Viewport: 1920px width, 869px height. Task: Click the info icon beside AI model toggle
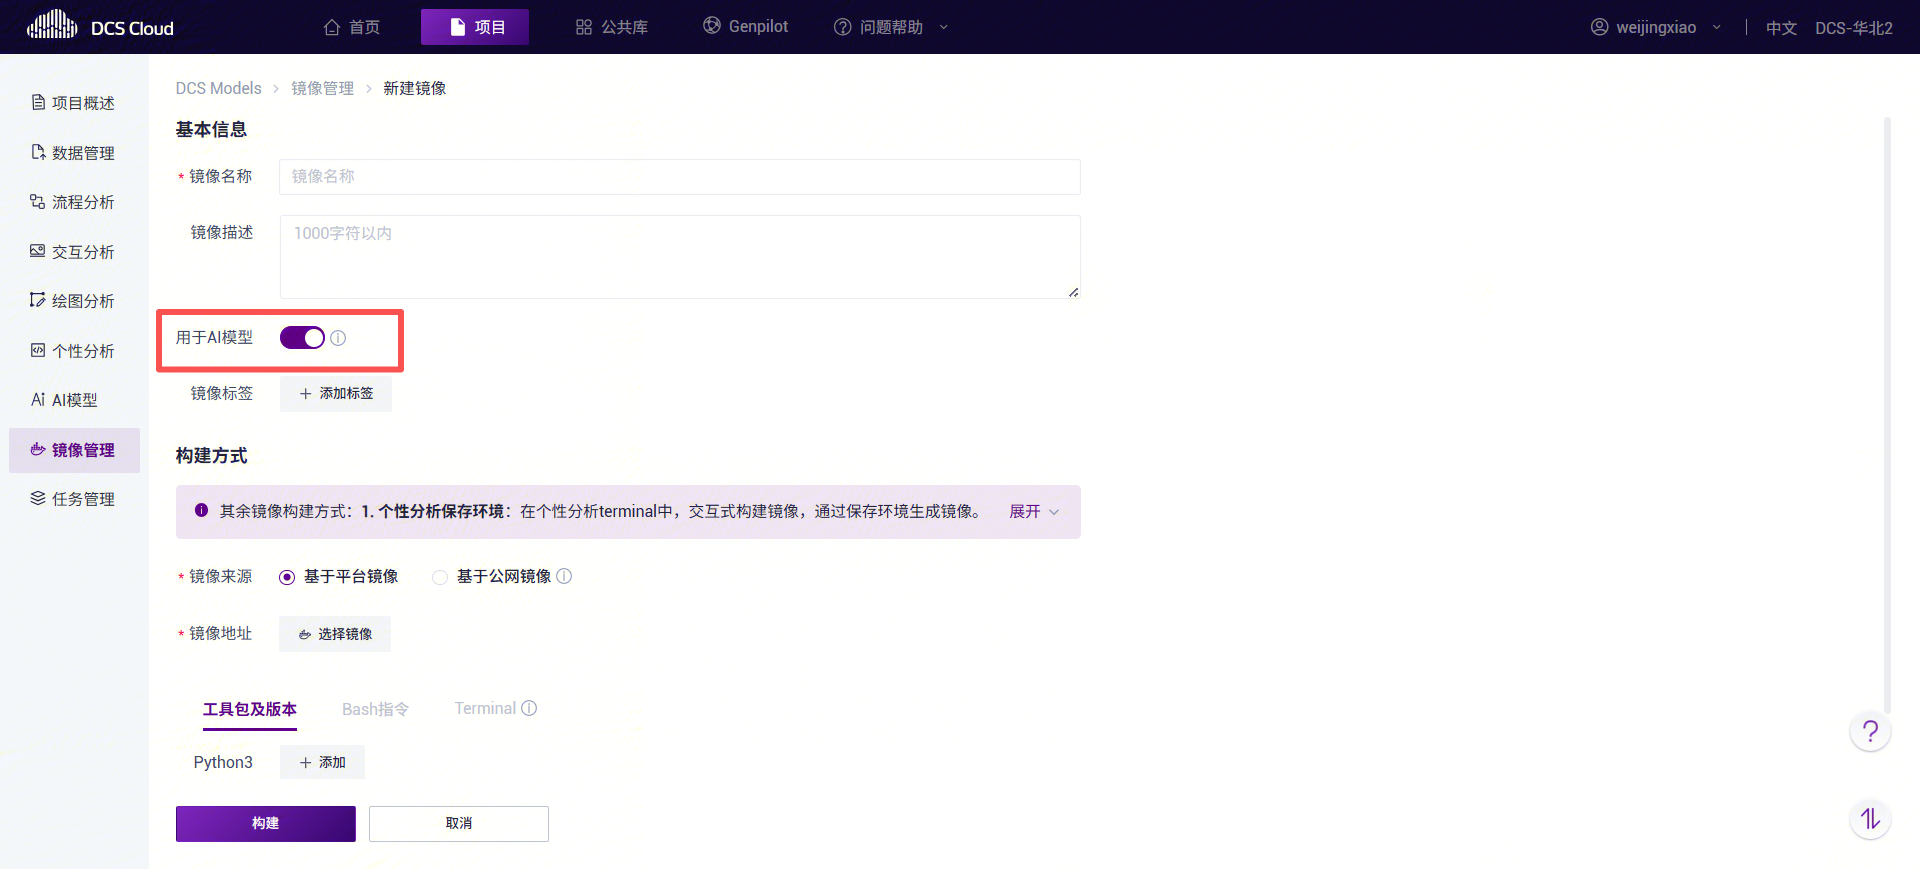[x=338, y=338]
